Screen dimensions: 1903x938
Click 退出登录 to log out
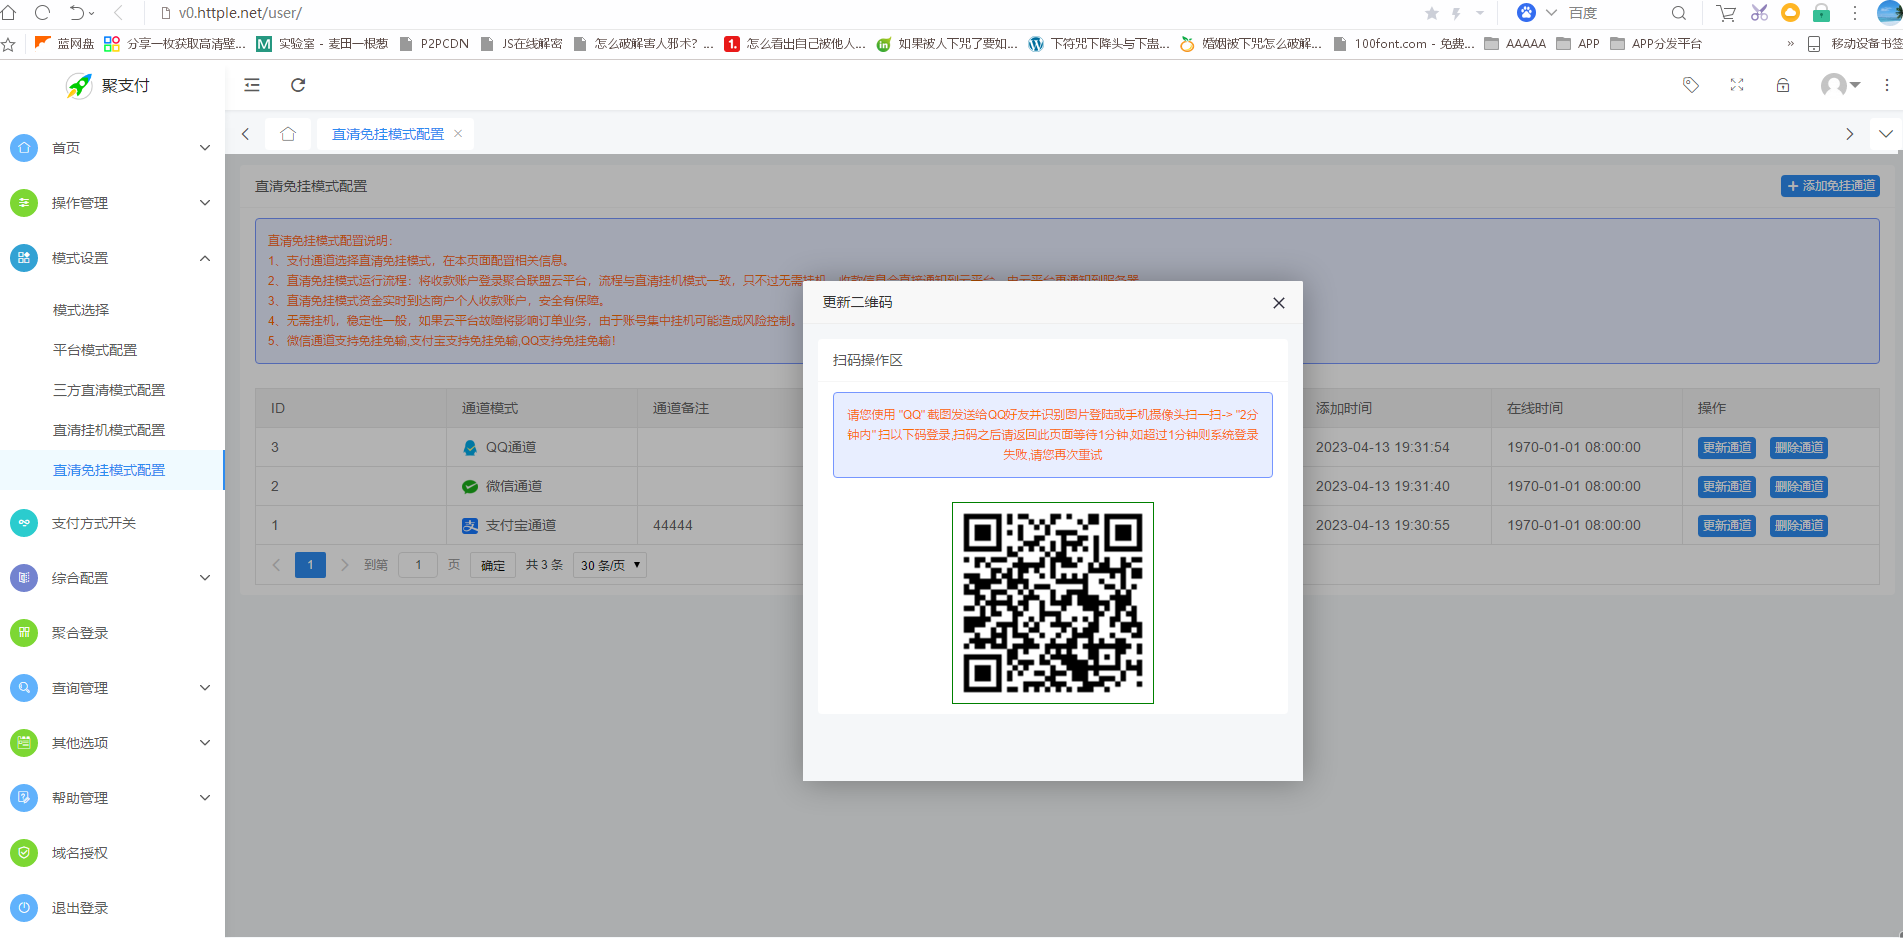(112, 908)
